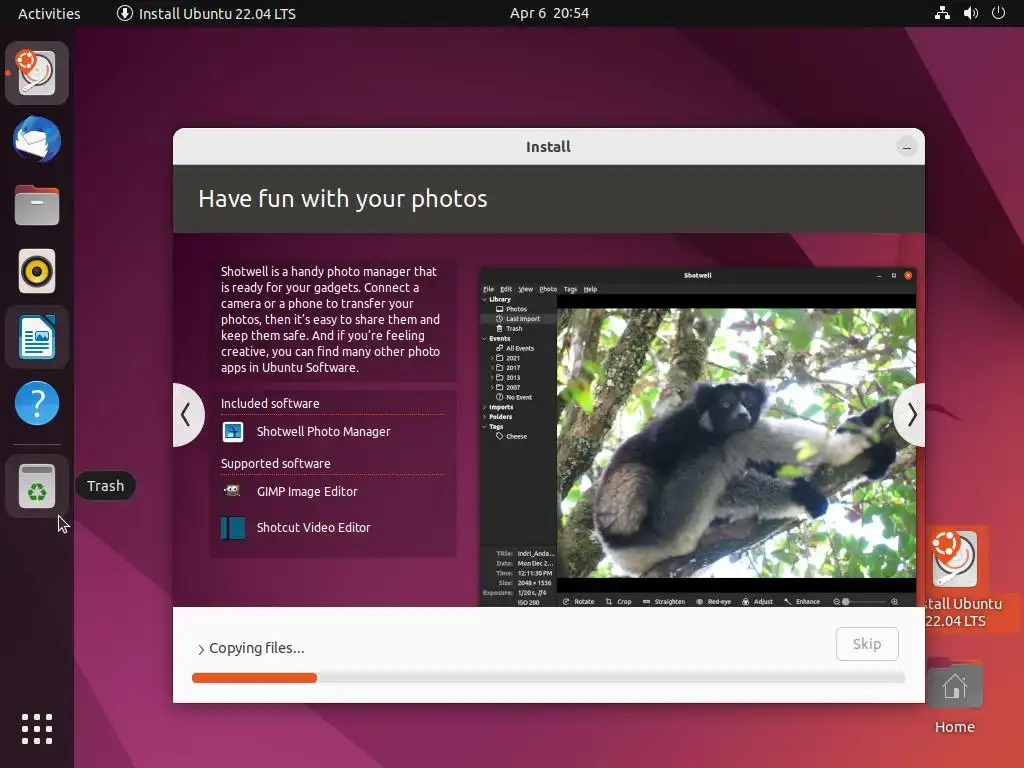Open the Install Ubuntu 22.04 LTS app menu
Viewport: 1024px width, 768px height.
[x=206, y=13]
